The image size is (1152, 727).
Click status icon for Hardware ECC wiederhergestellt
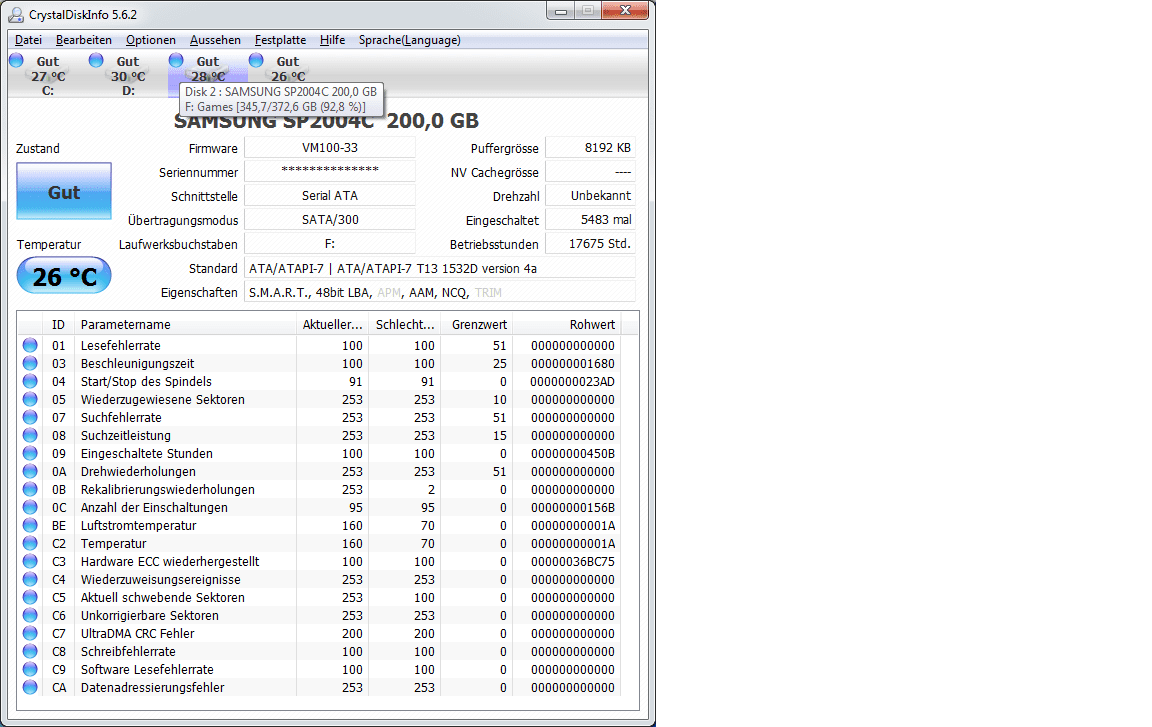[30, 561]
